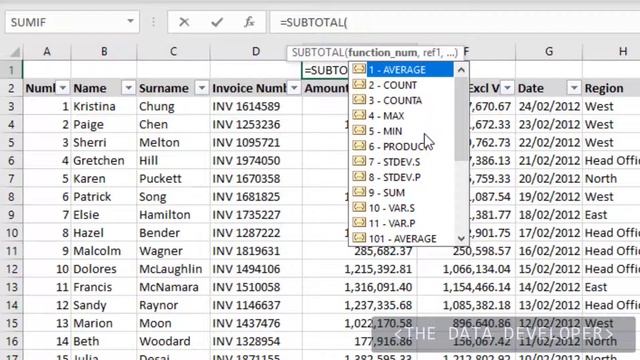Choose 3 - COUNTA from autocomplete list
Image resolution: width=640 pixels, height=360 pixels.
(x=402, y=100)
